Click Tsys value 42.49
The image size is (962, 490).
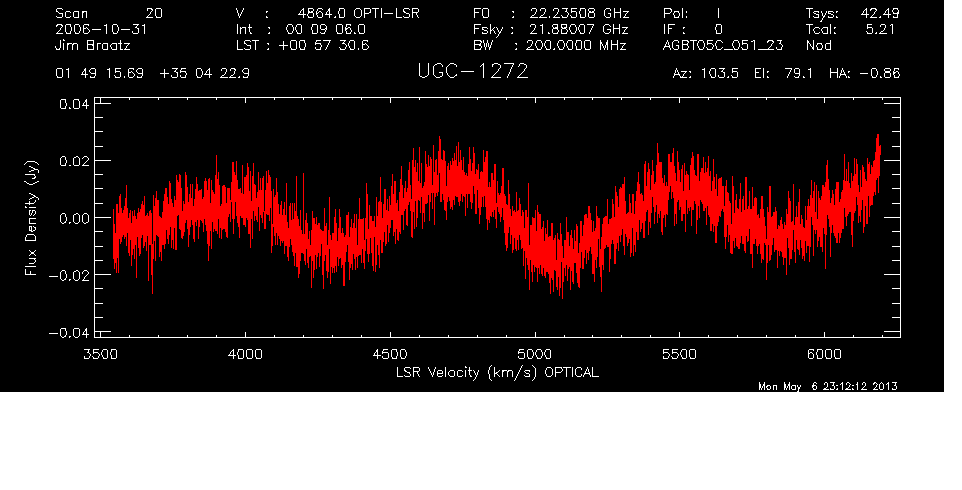pos(879,13)
